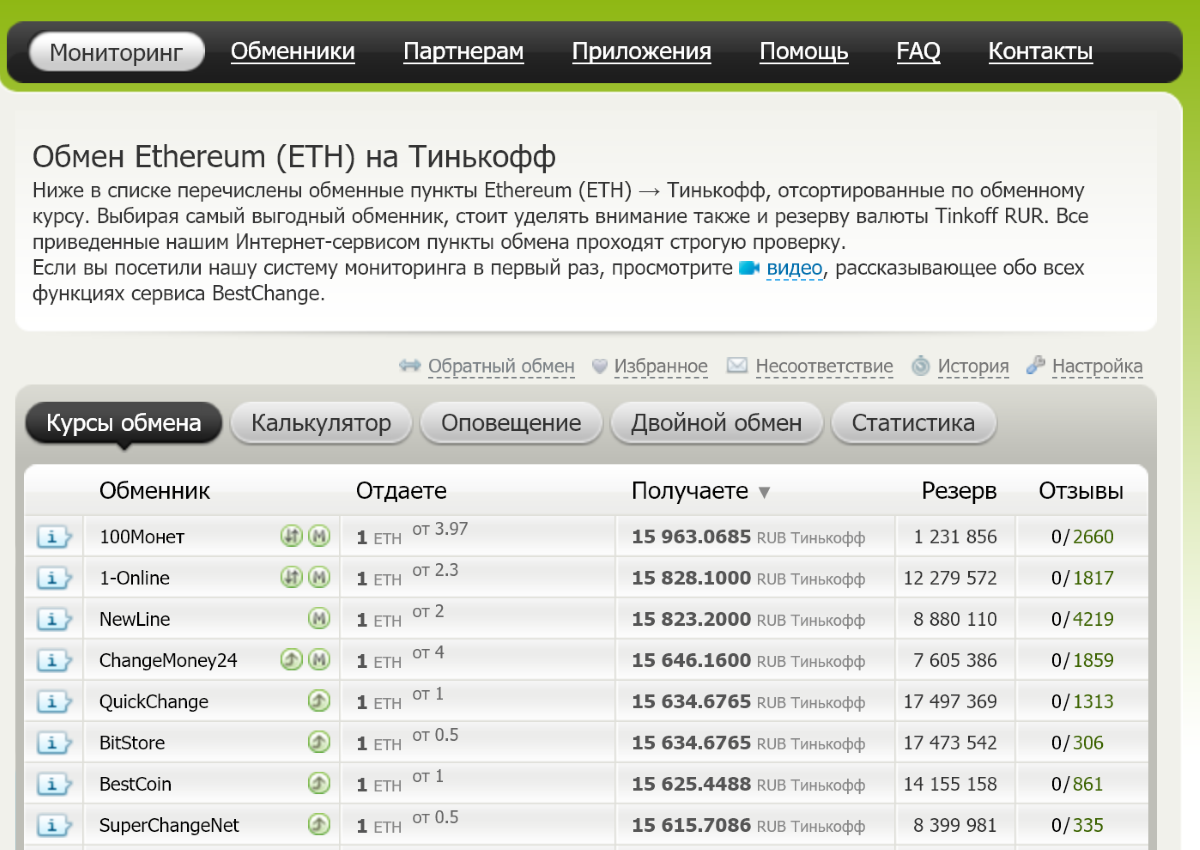Image resolution: width=1200 pixels, height=850 pixels.
Task: Click the green badge icon beside SuperChangeNet
Action: [319, 825]
